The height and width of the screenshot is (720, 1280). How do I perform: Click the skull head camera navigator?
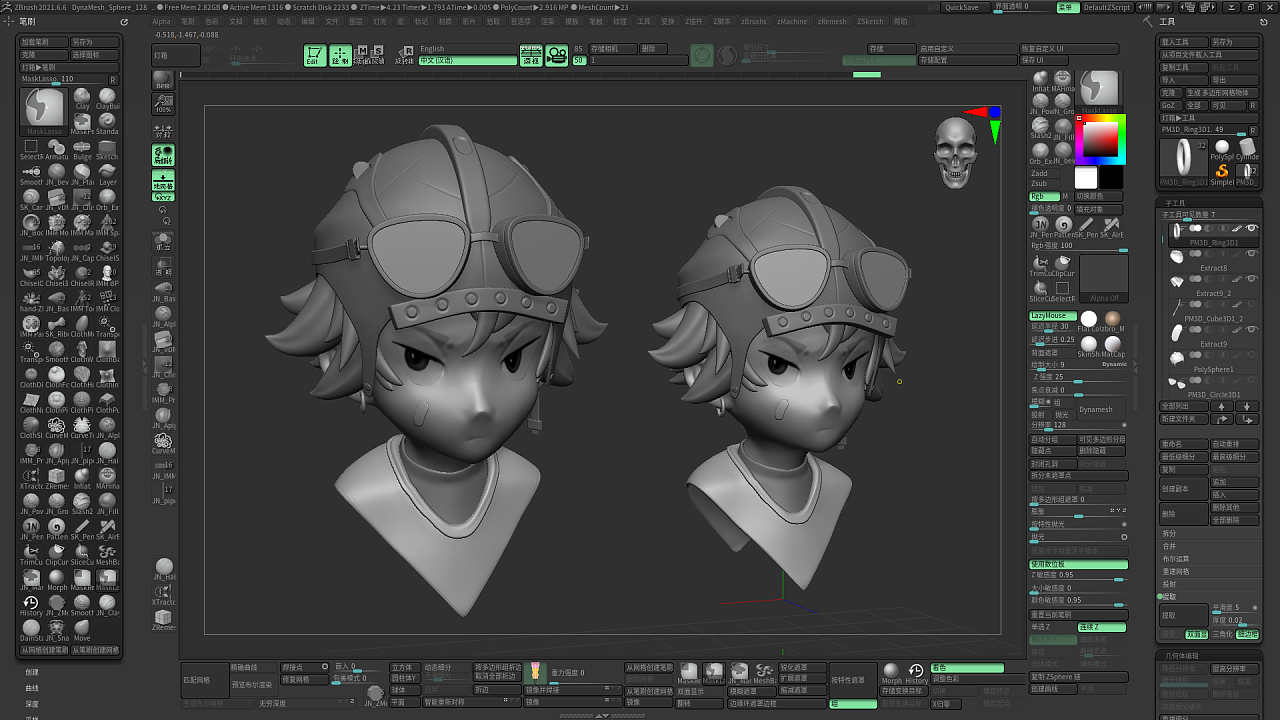[955, 152]
